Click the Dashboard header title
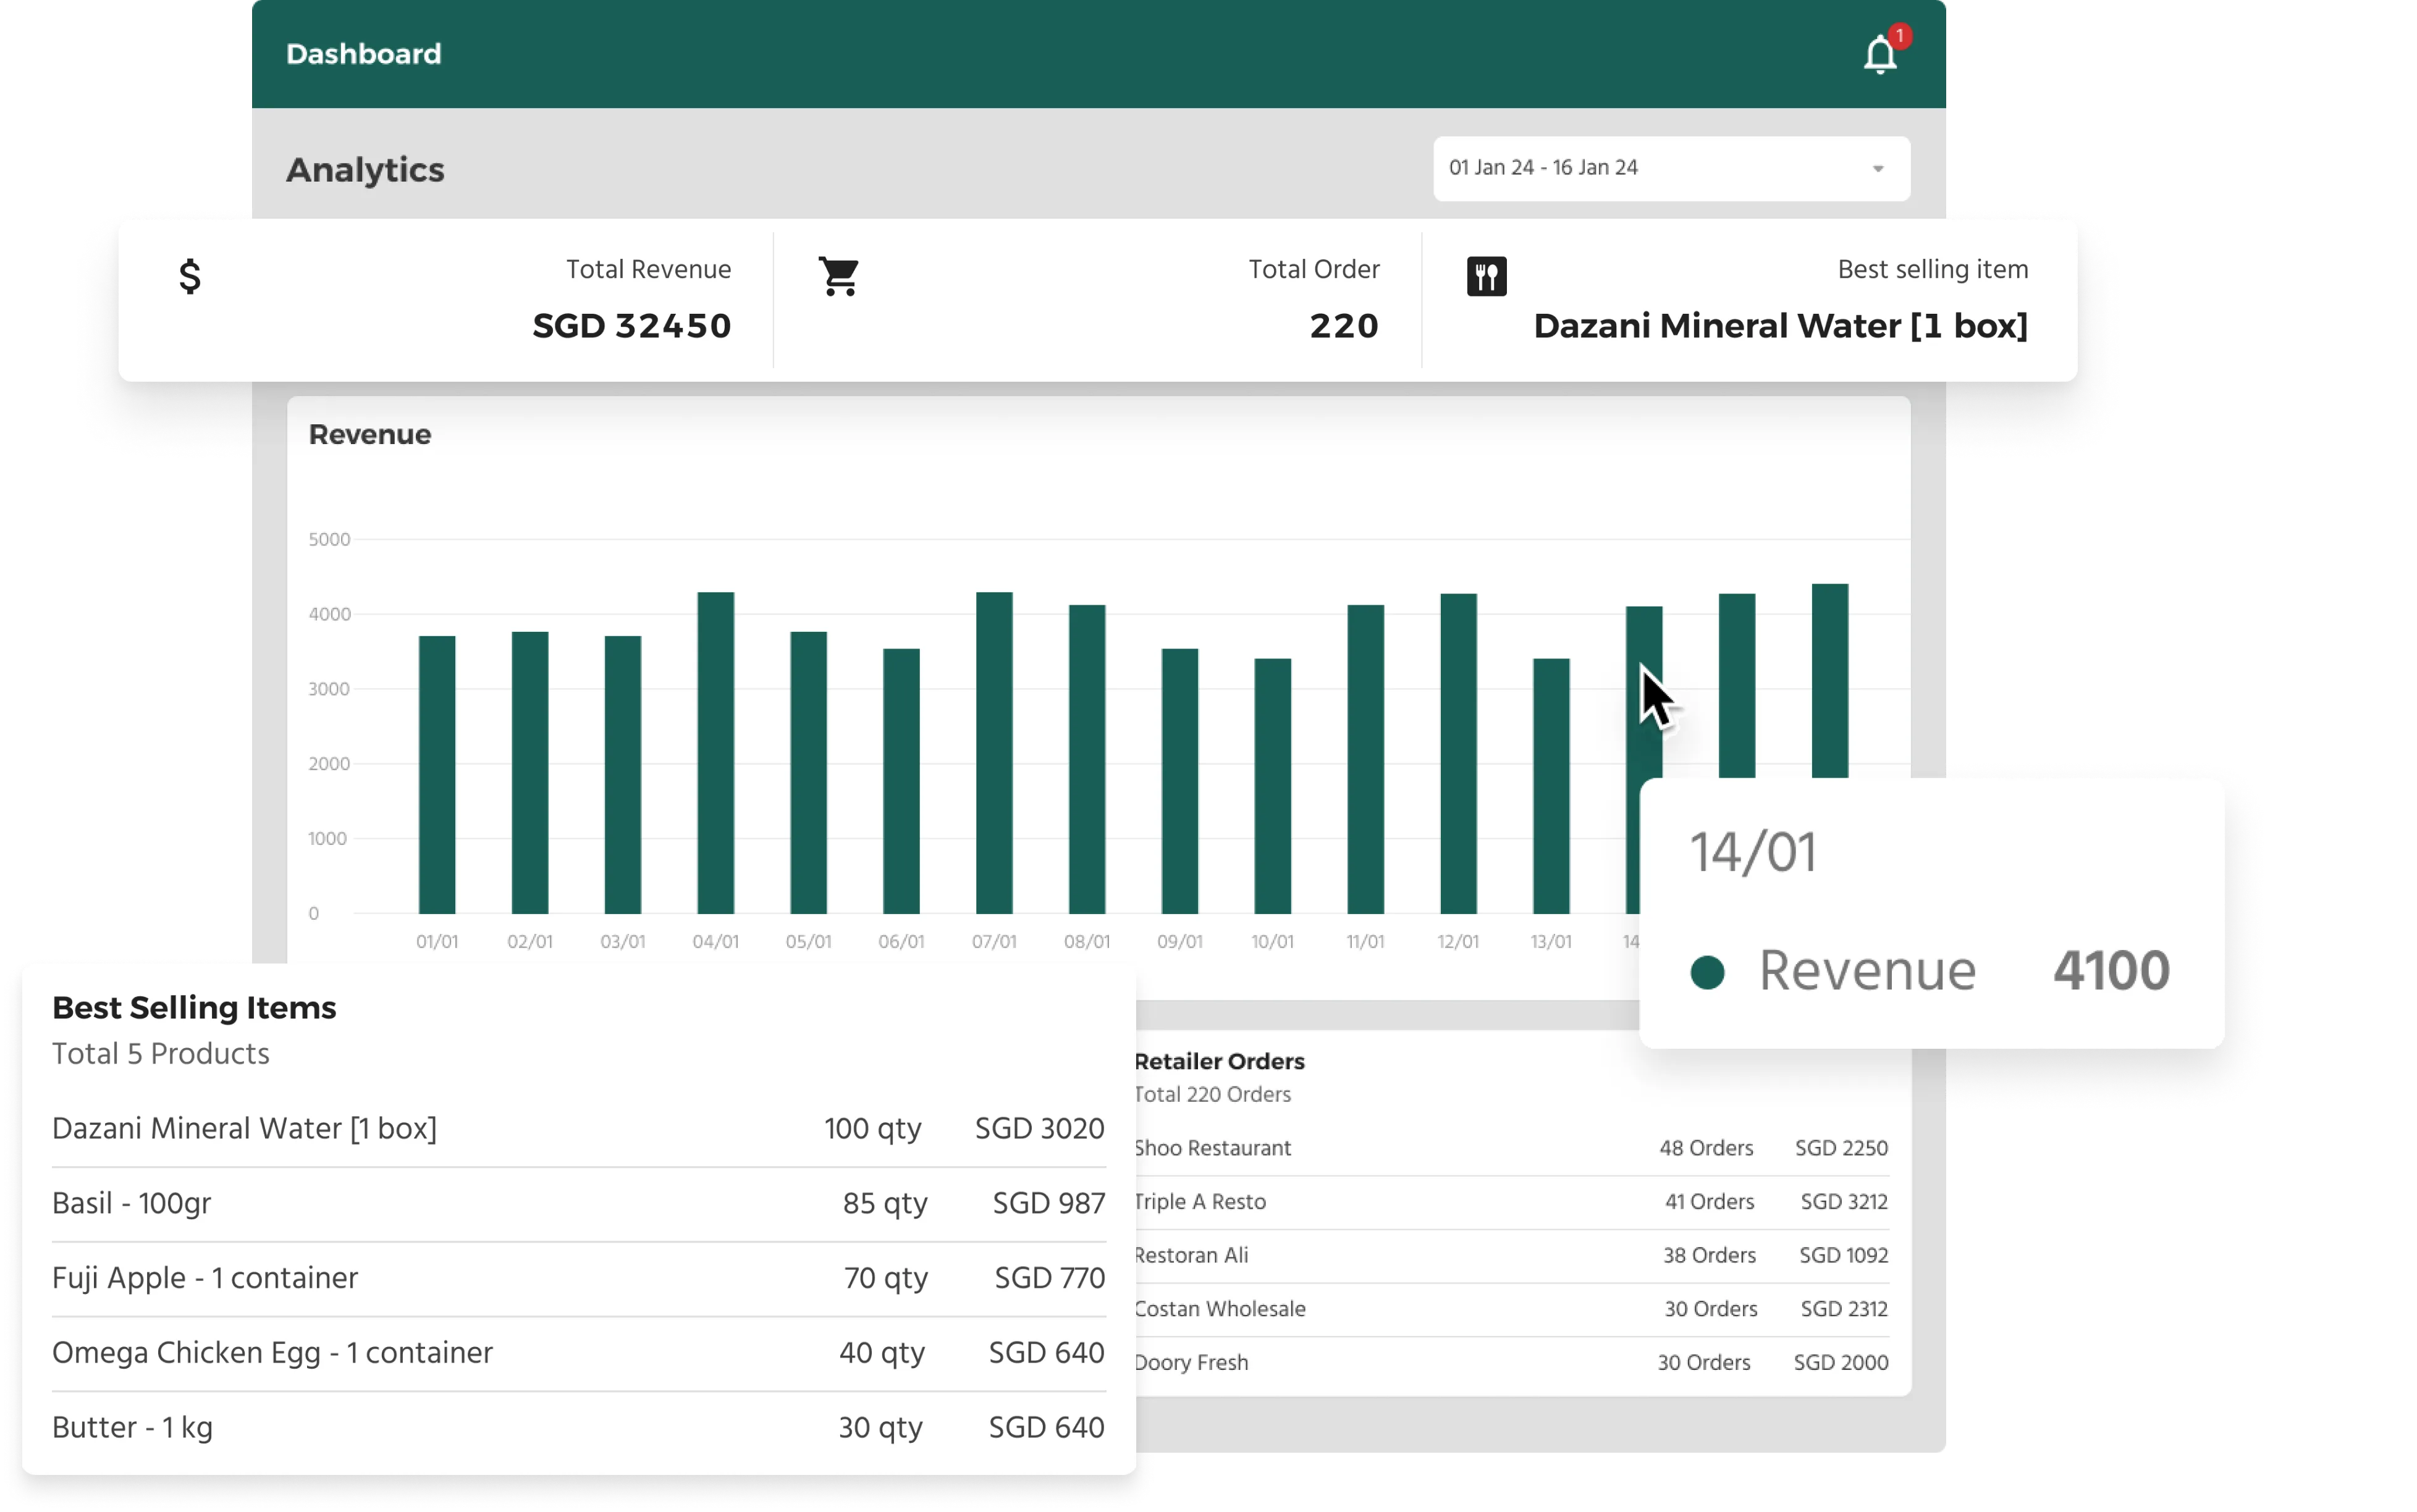The width and height of the screenshot is (2417, 1512). pos(363,54)
